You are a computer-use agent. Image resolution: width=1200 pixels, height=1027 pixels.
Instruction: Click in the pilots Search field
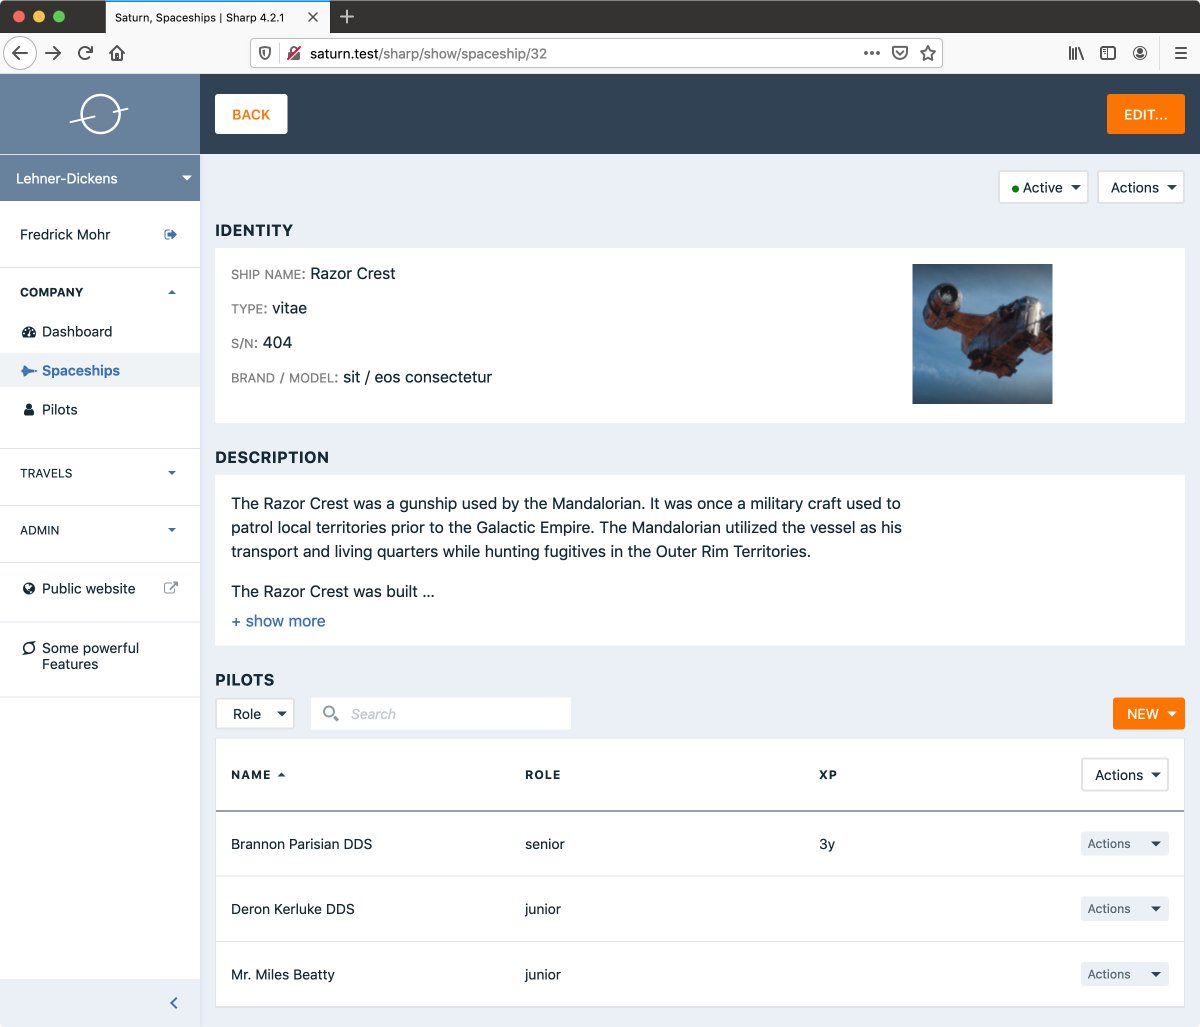(441, 714)
